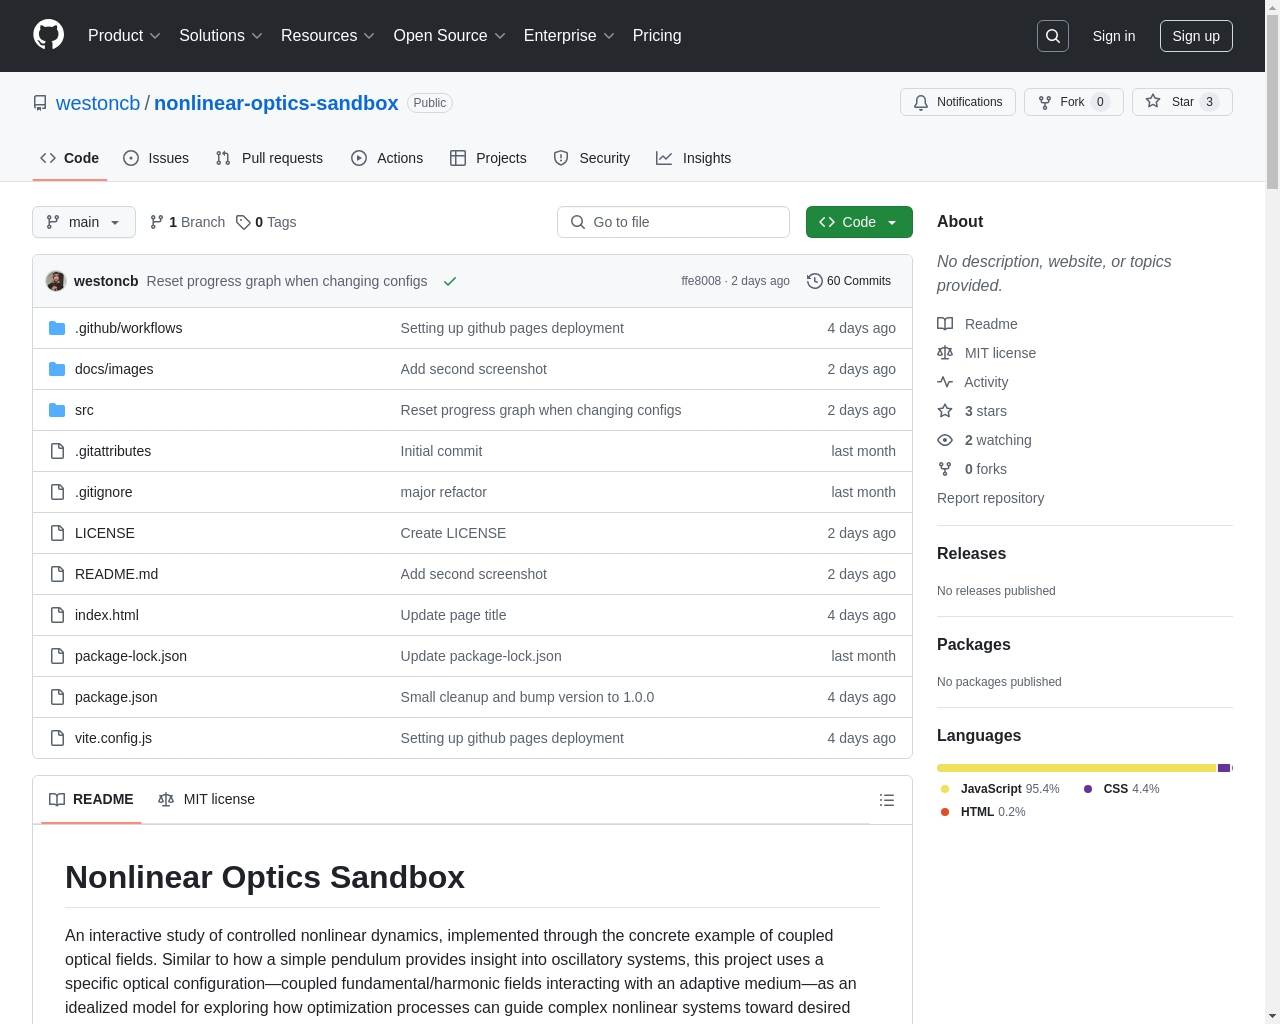The height and width of the screenshot is (1024, 1280).
Task: Click the Activity pulse icon
Action: point(945,382)
